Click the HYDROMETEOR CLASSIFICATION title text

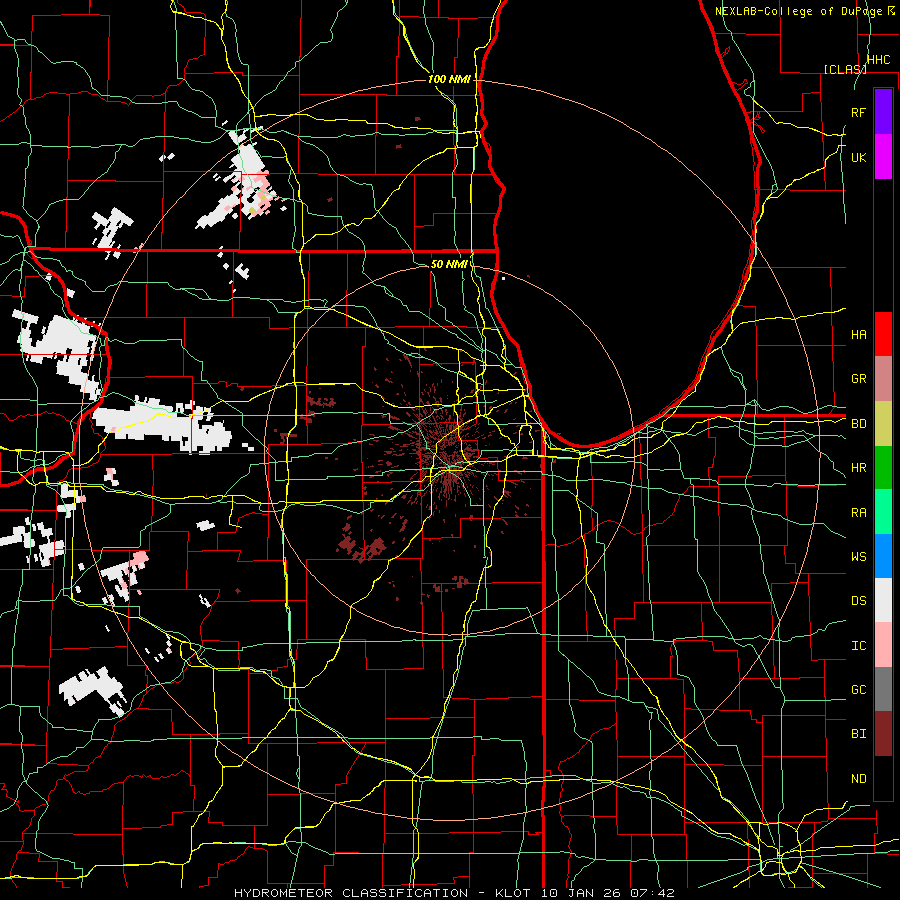[351, 893]
